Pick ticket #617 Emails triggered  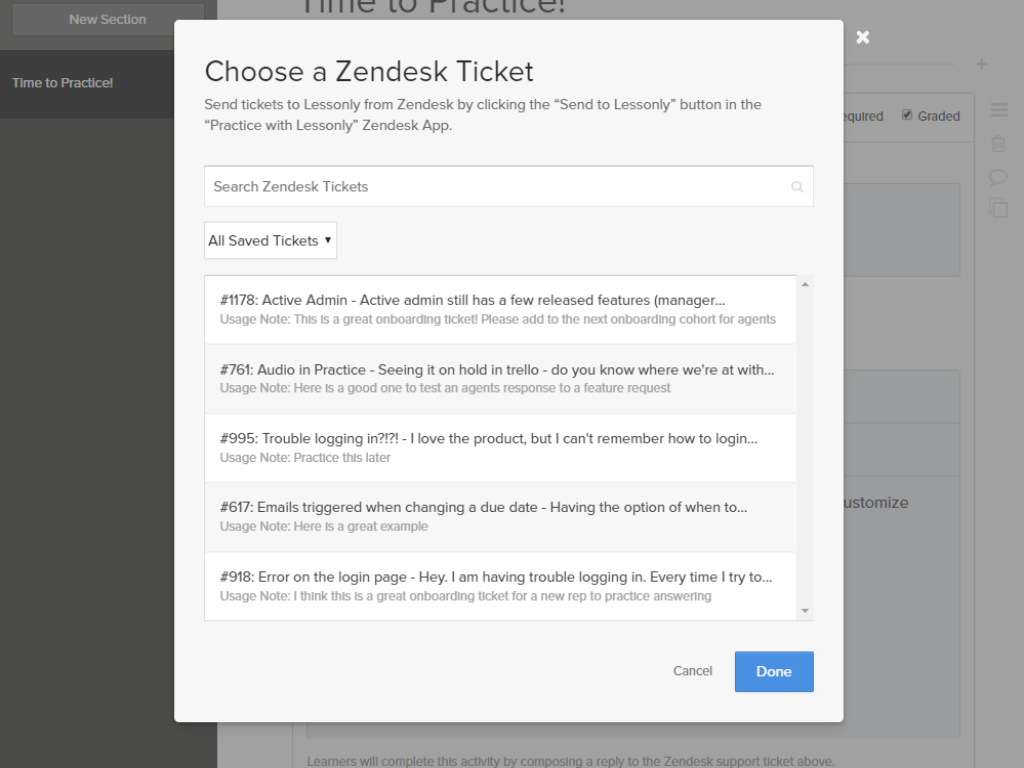coord(499,516)
